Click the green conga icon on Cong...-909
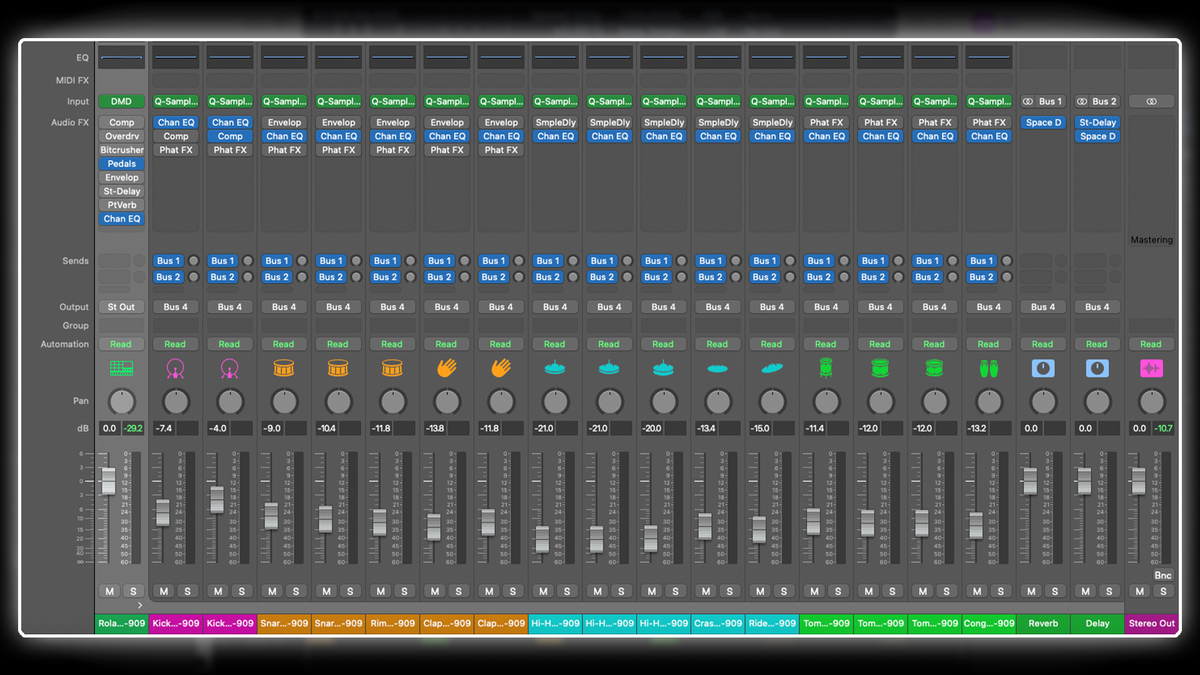 coord(988,370)
